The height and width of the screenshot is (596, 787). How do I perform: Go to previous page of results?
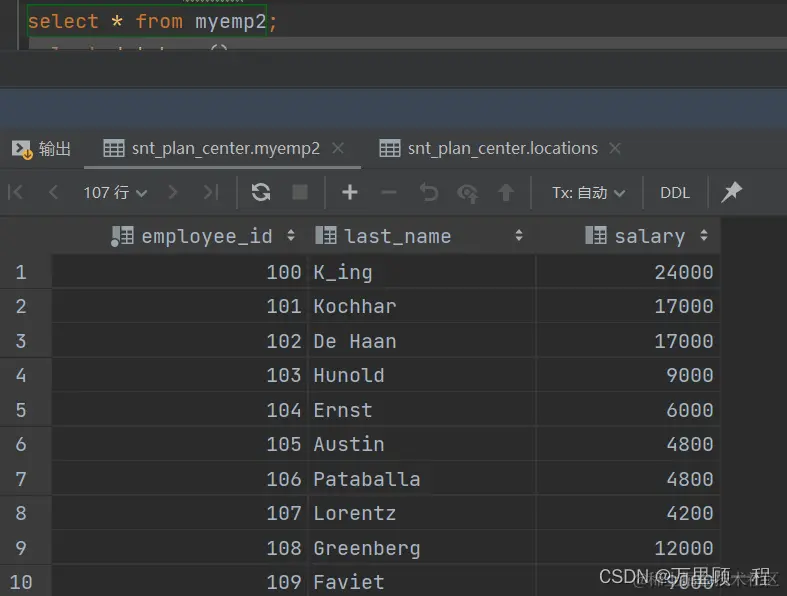[53, 192]
